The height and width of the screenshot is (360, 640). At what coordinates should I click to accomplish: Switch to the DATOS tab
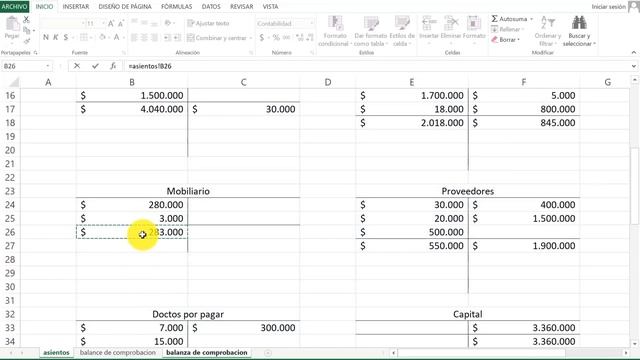[x=211, y=7]
